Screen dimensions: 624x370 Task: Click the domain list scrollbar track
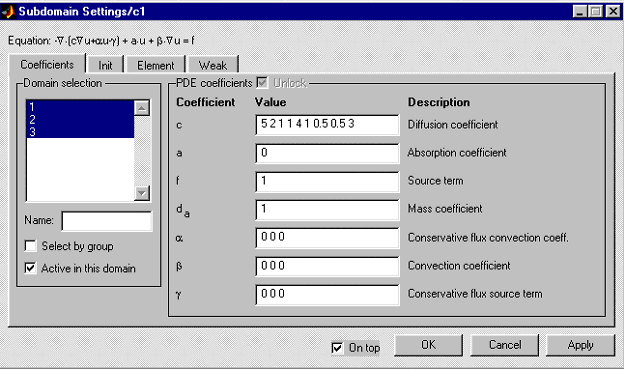(x=142, y=150)
